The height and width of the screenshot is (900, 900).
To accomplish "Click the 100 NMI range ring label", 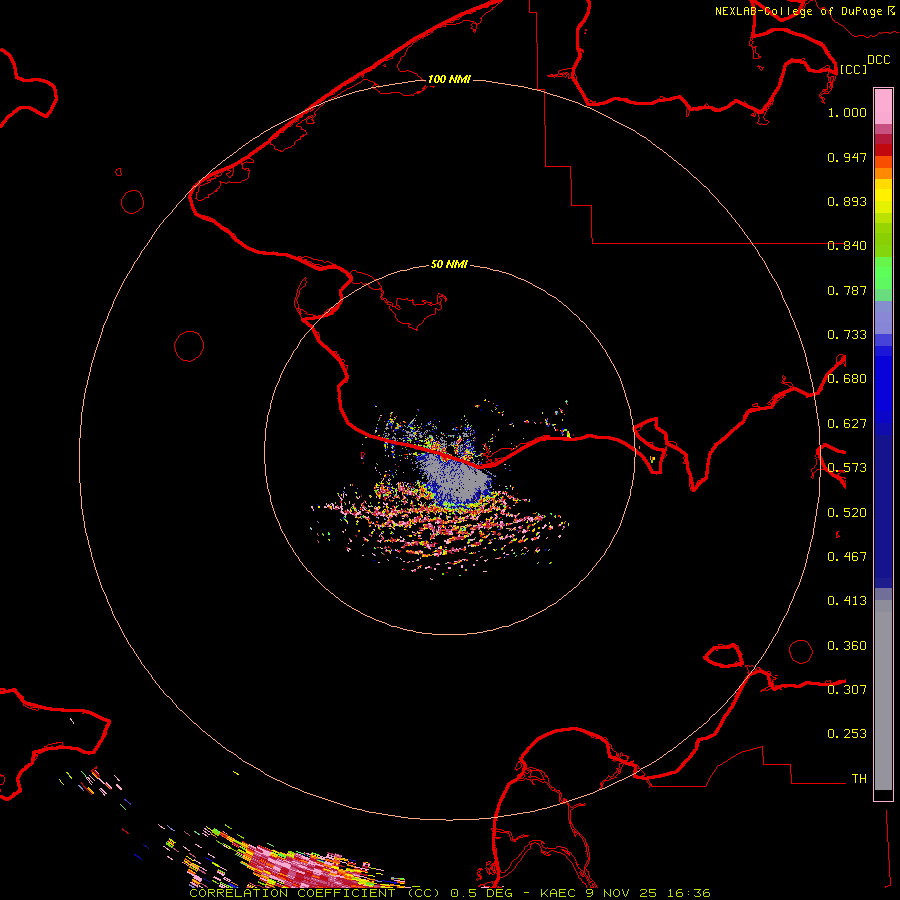I will 449,79.
